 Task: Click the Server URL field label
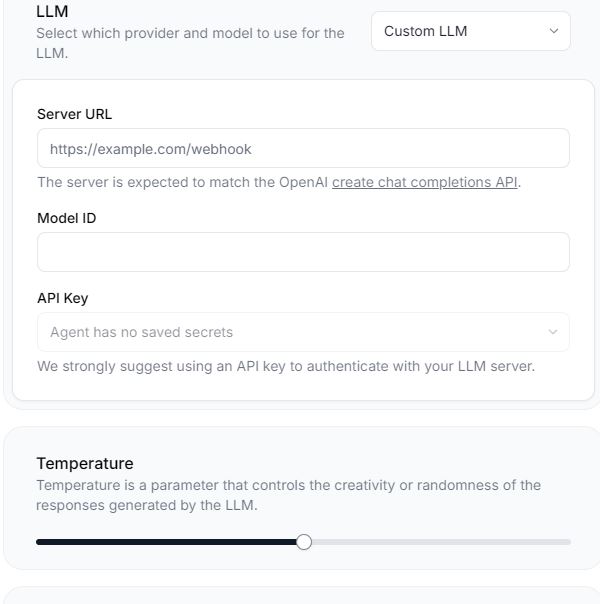tap(74, 114)
